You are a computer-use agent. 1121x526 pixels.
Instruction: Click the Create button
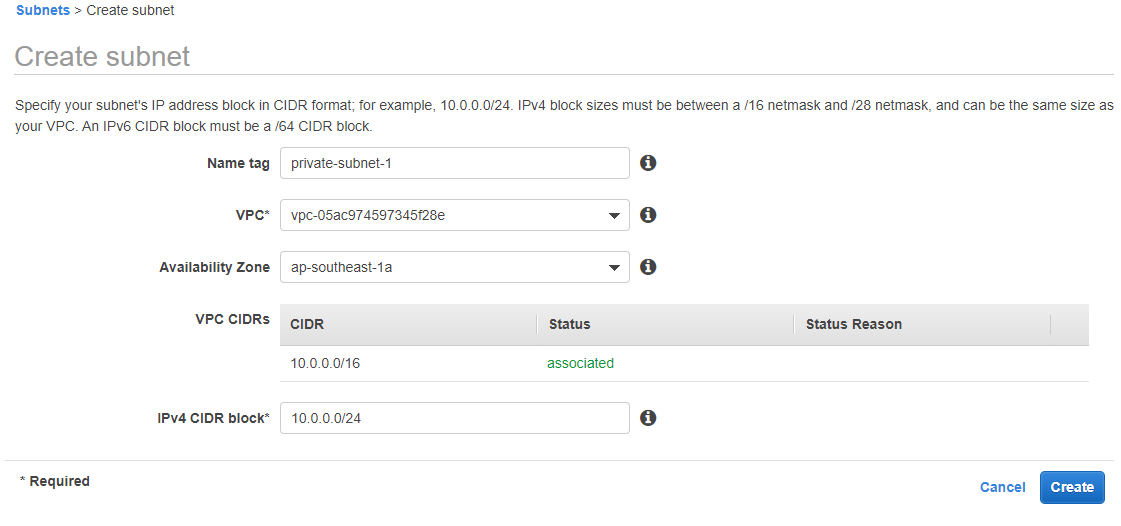coord(1072,487)
